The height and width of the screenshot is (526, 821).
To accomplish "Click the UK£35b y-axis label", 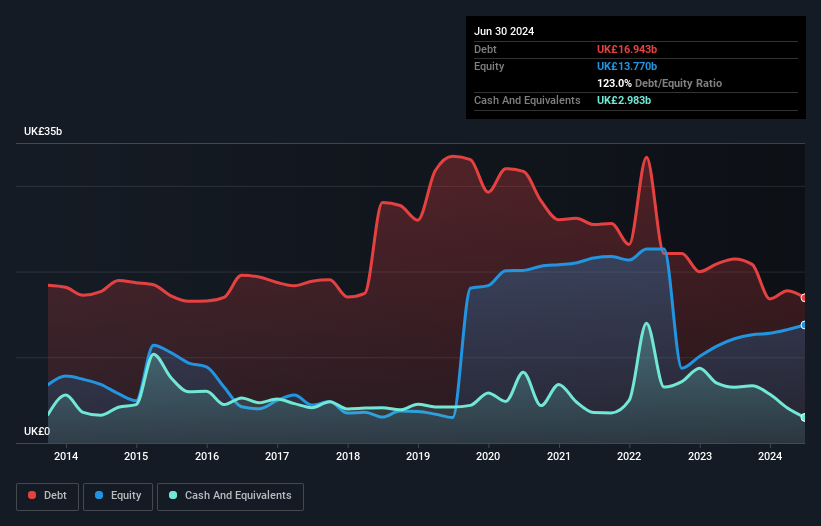I will click(43, 131).
